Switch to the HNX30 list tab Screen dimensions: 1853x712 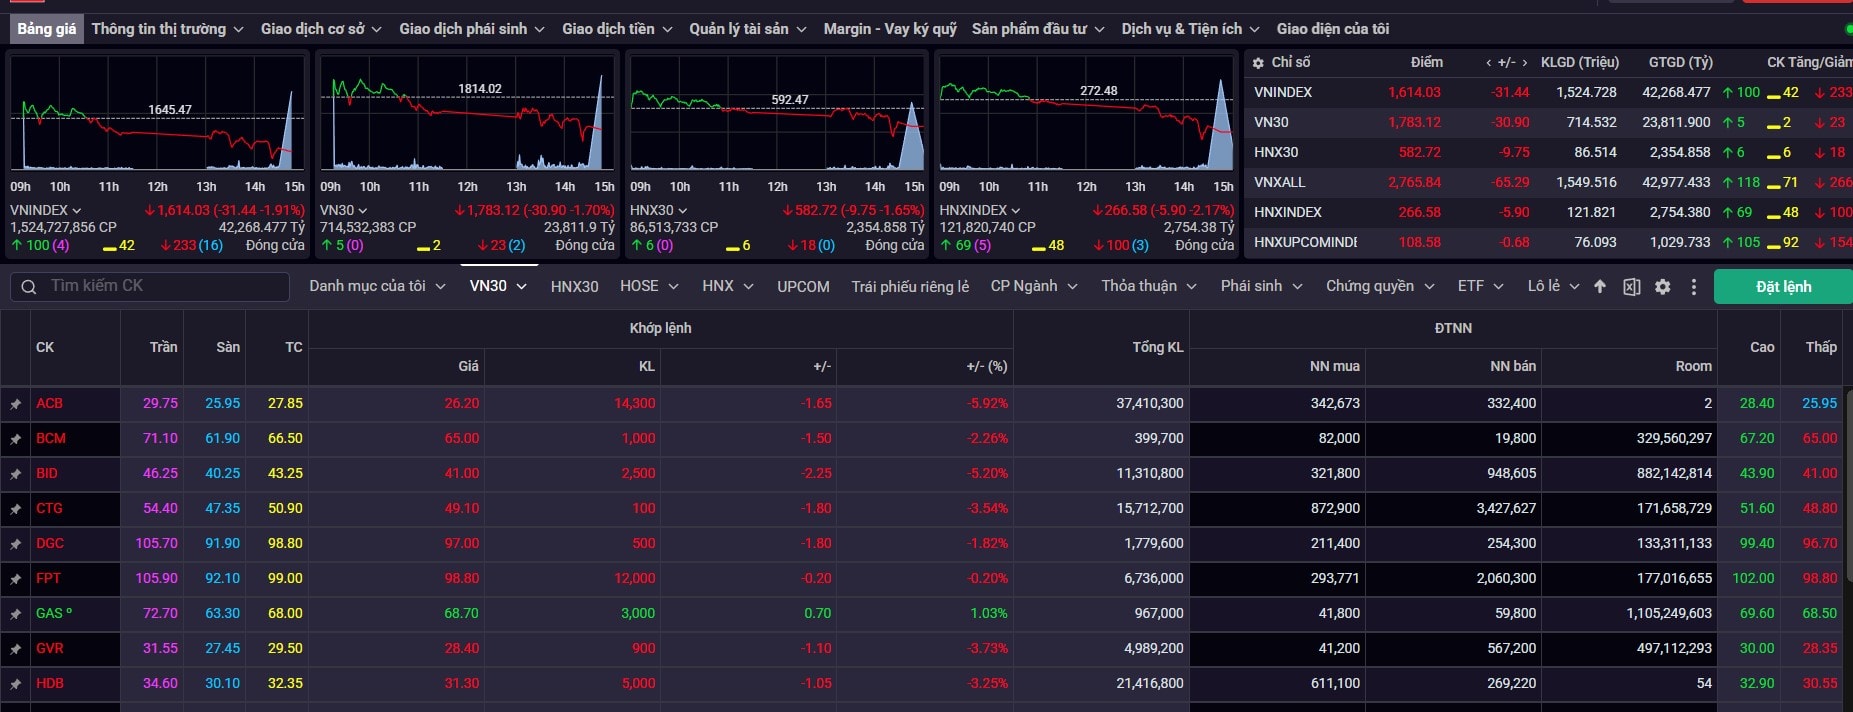tap(574, 287)
